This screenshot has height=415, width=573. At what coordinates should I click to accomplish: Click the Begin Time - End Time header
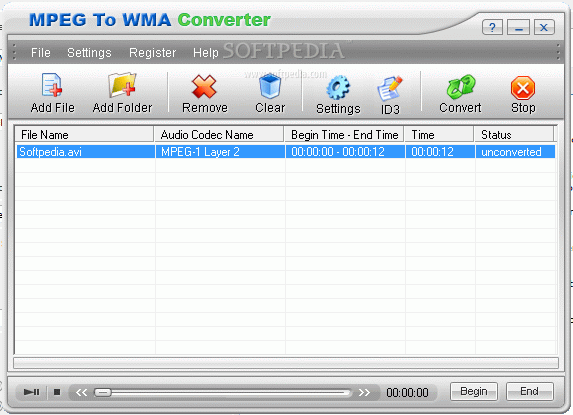pos(344,134)
